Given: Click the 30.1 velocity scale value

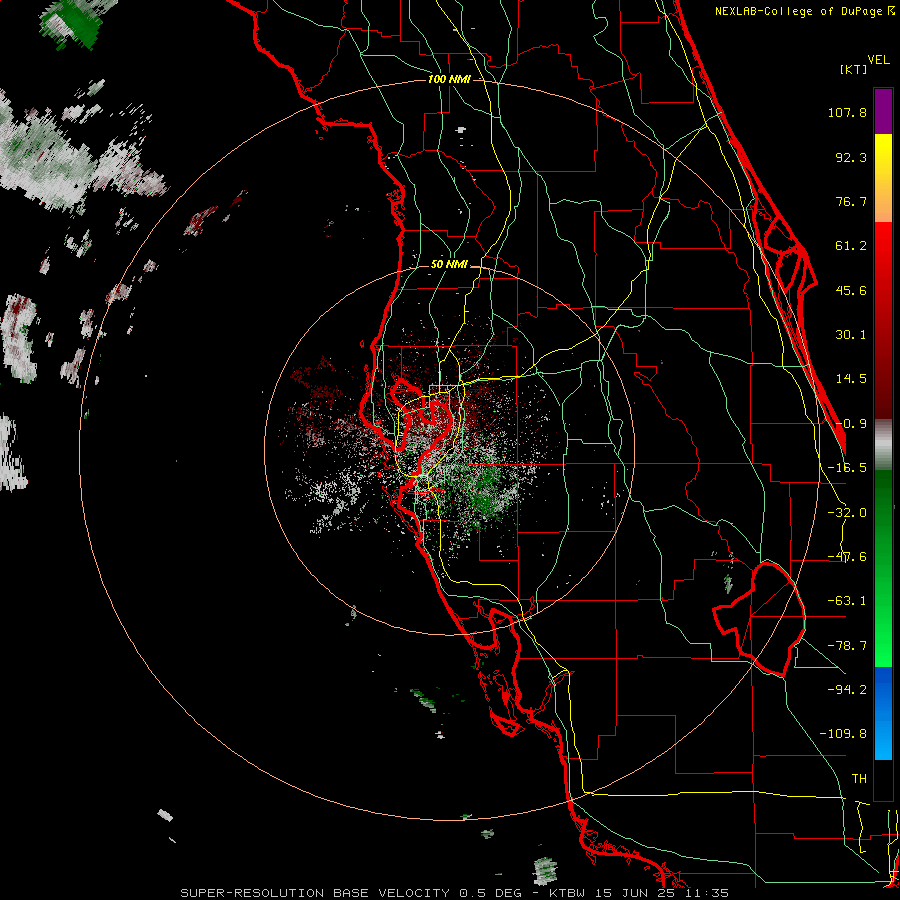Looking at the screenshot, I should [x=851, y=335].
